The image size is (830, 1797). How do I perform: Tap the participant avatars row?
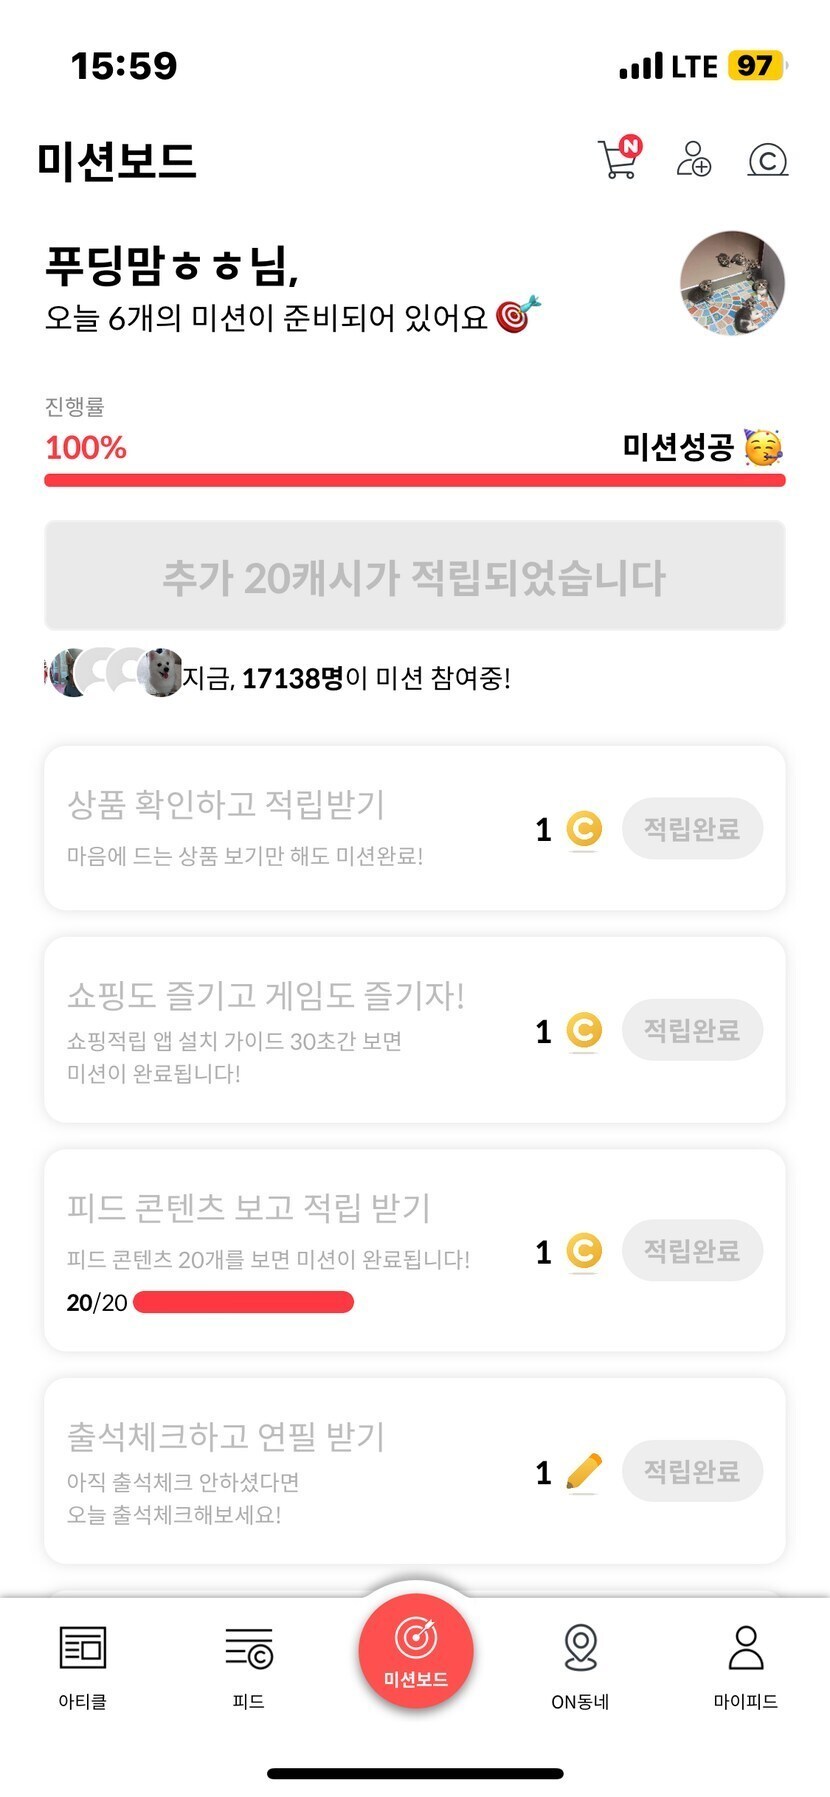(115, 673)
